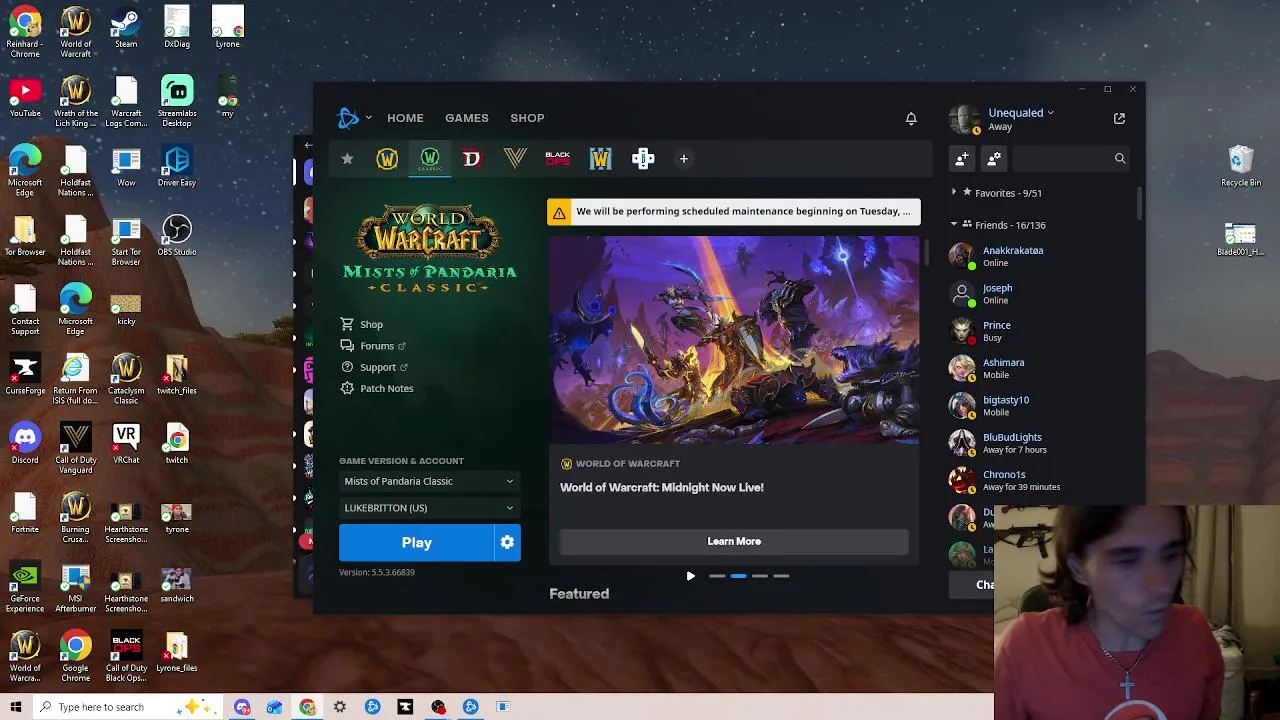Click Steam desktop icon
Viewport: 1280px width, 720px height.
pyautogui.click(x=126, y=28)
